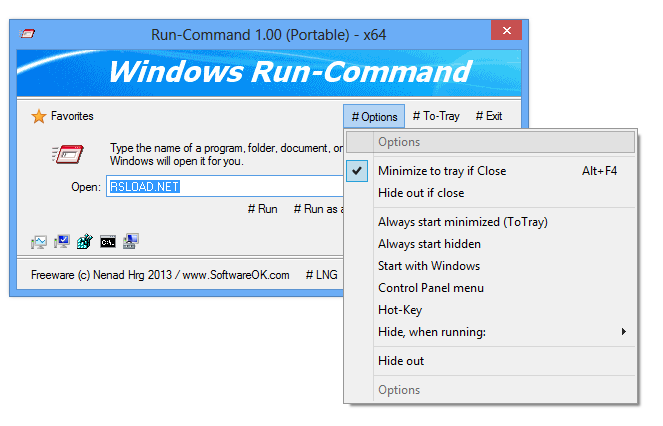Expand the Hide, when running submenu
This screenshot has height=426, width=663.
point(490,332)
